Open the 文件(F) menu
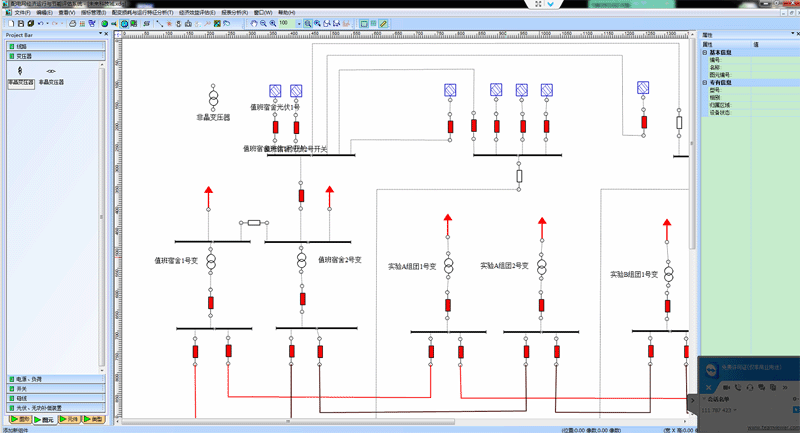This screenshot has width=800, height=433. 20,12
